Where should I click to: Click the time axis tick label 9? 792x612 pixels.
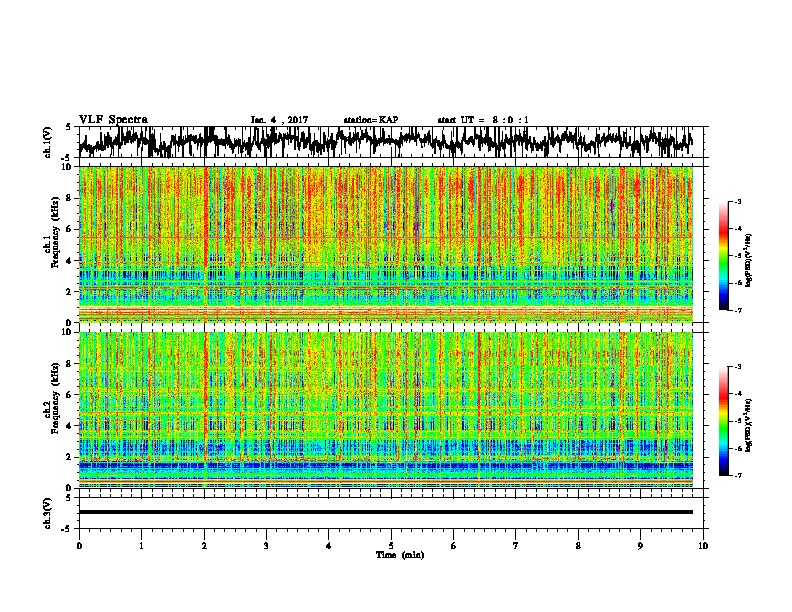640,546
